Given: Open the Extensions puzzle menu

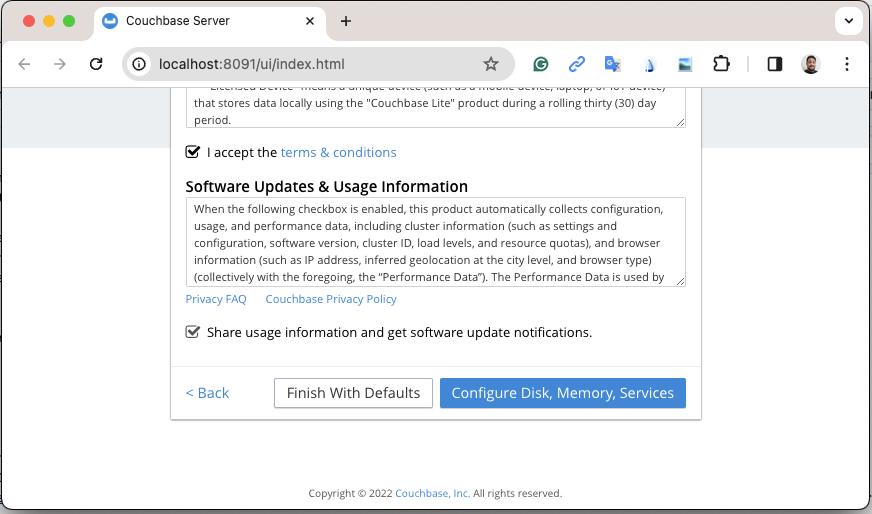Looking at the screenshot, I should point(721,64).
